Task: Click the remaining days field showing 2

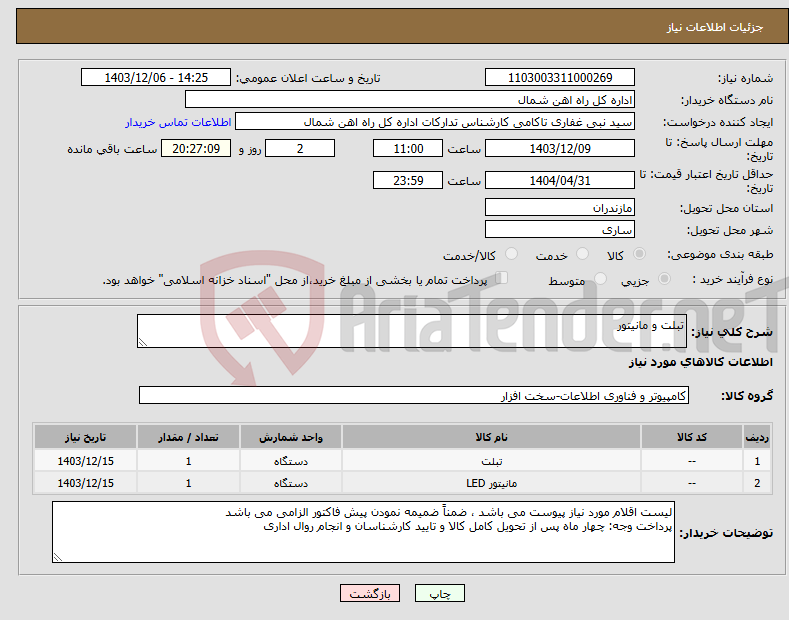Action: click(300, 148)
